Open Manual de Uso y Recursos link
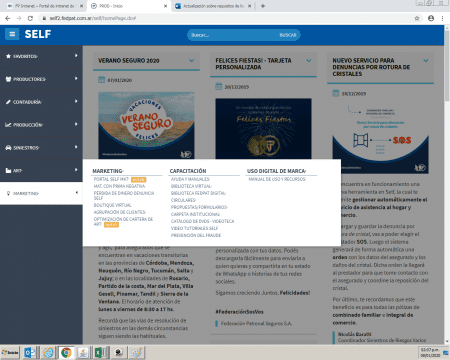450x360 pixels. point(277,179)
